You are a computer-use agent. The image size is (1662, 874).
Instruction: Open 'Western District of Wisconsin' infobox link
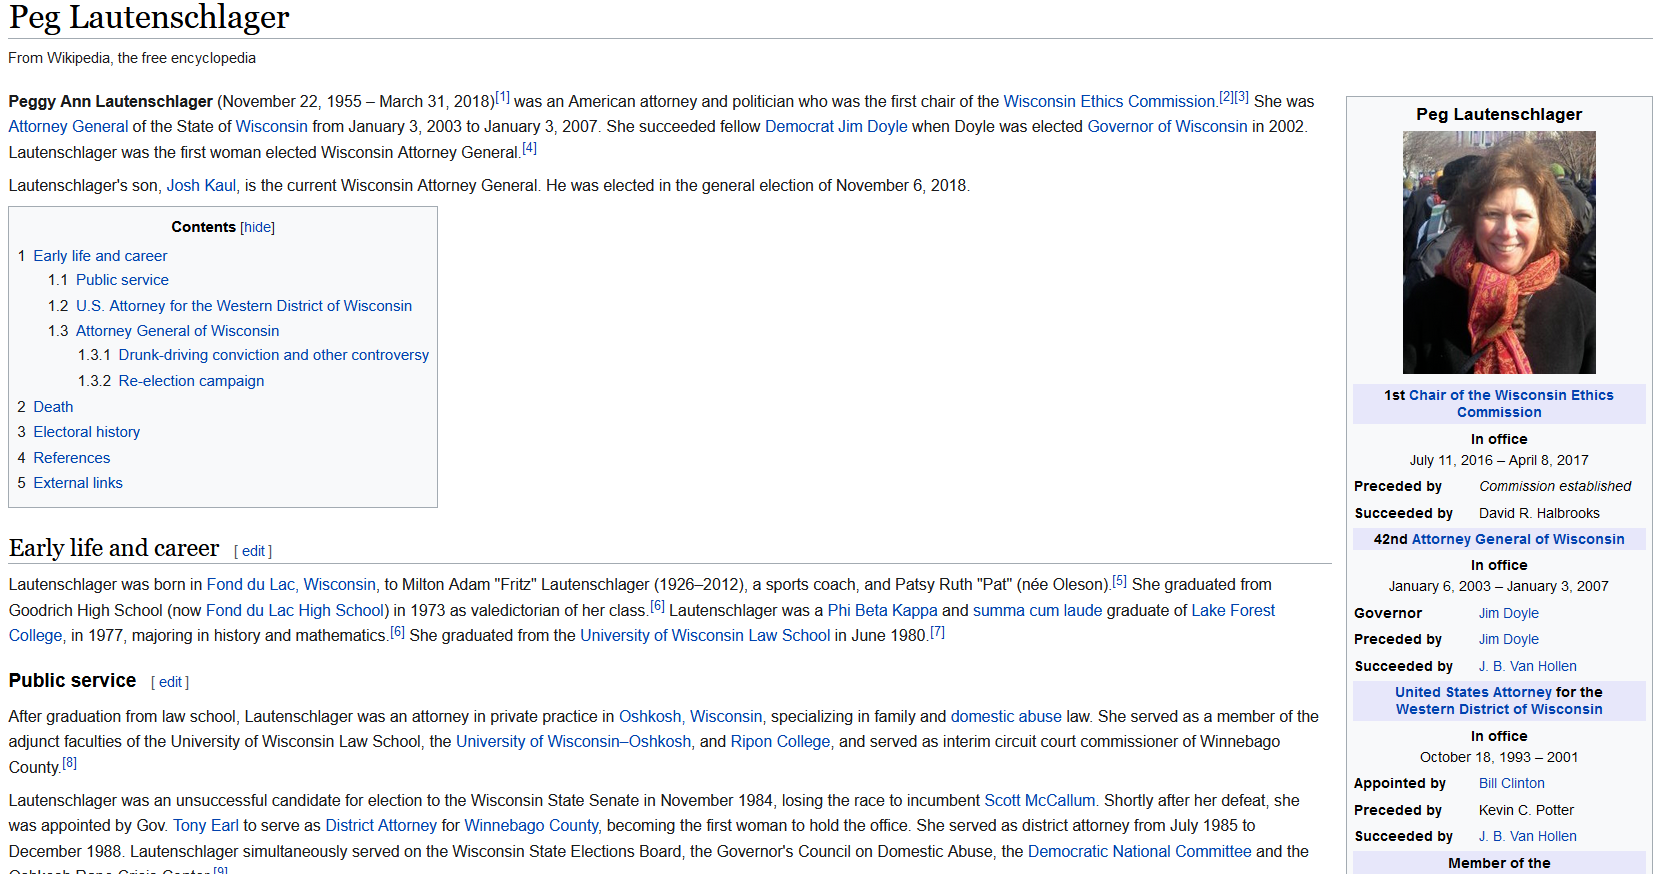coord(1499,709)
